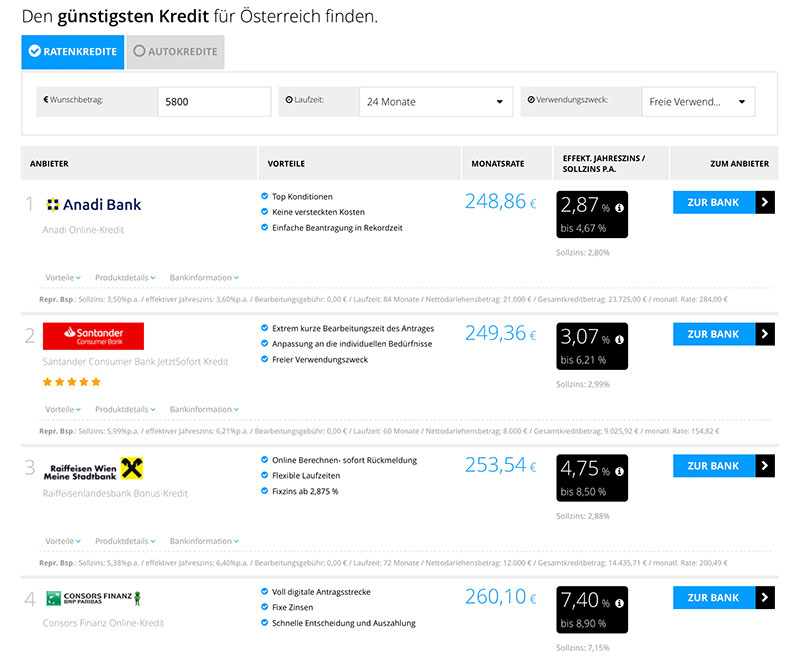This screenshot has width=800, height=666.
Task: Expand Produktdetails for Santander Consumer Bank
Action: (x=125, y=409)
